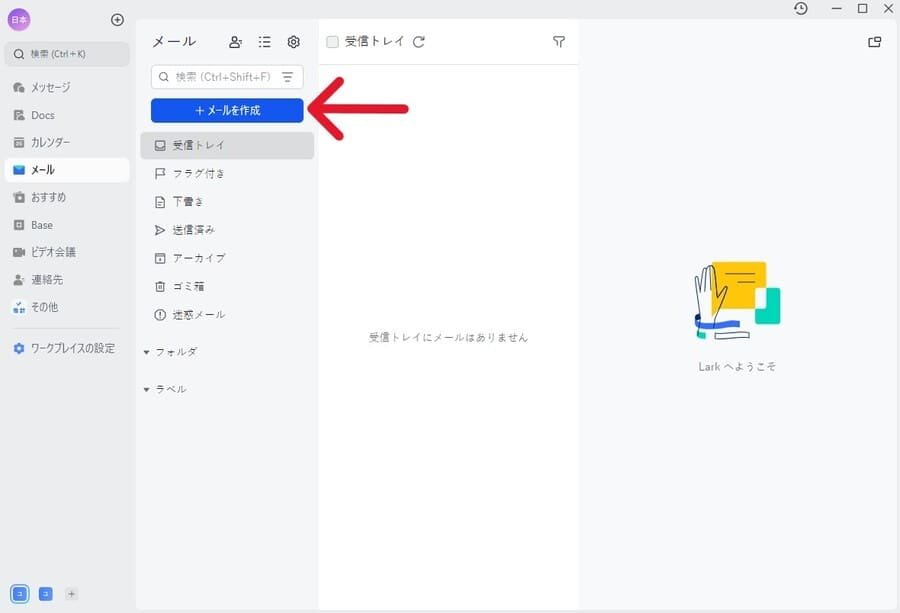Open the filter funnel icon above the mail pane
This screenshot has height=613, width=900.
(x=559, y=41)
